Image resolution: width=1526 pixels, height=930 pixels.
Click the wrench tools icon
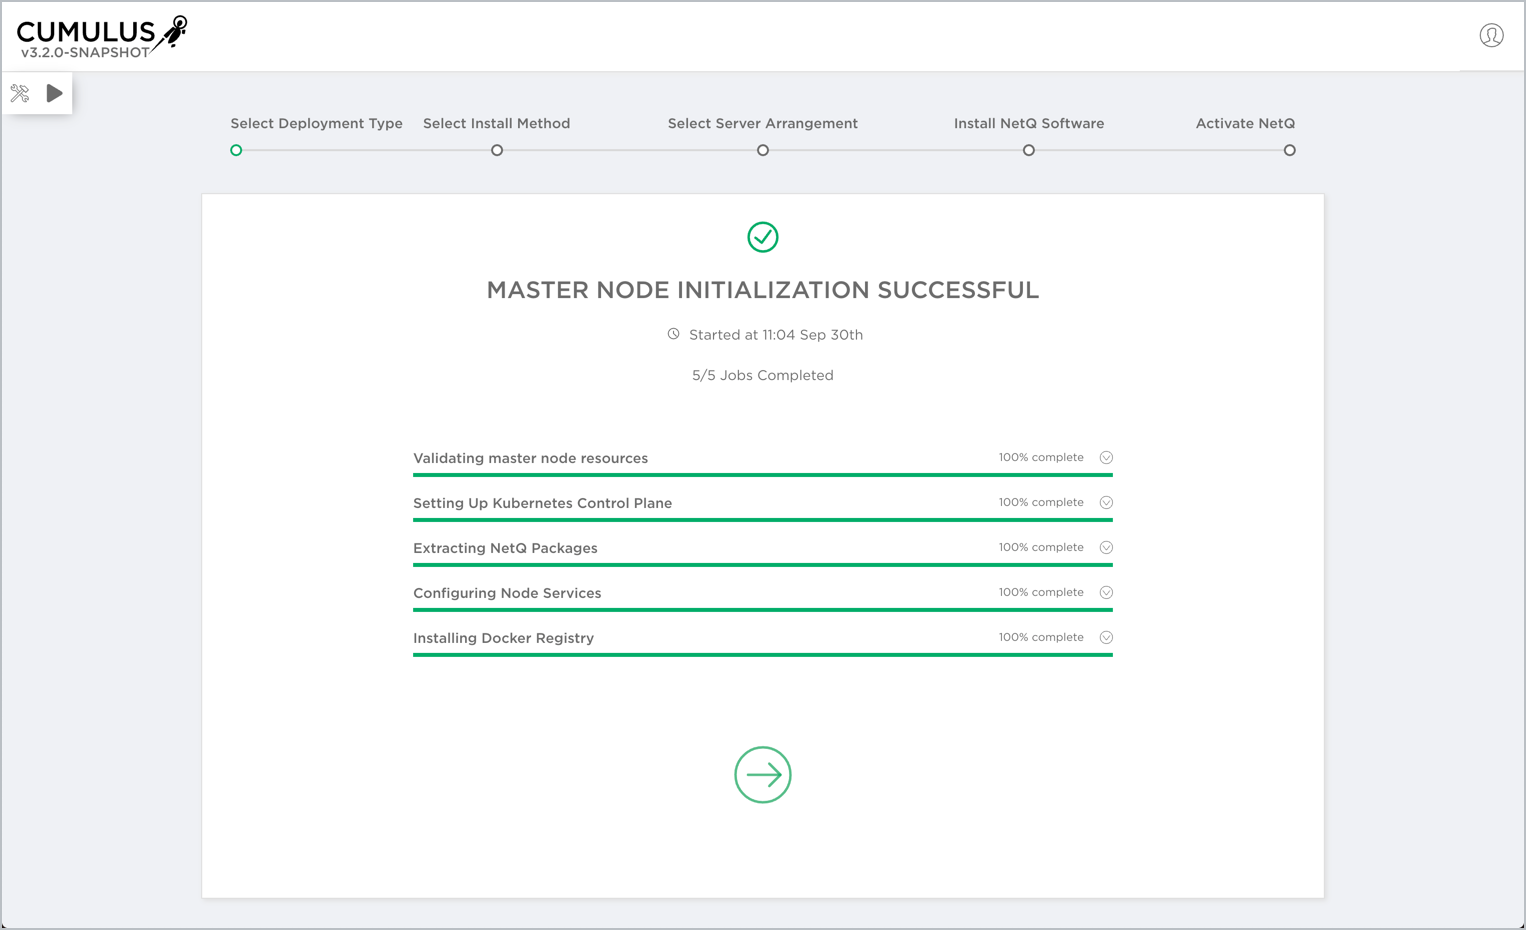(20, 94)
